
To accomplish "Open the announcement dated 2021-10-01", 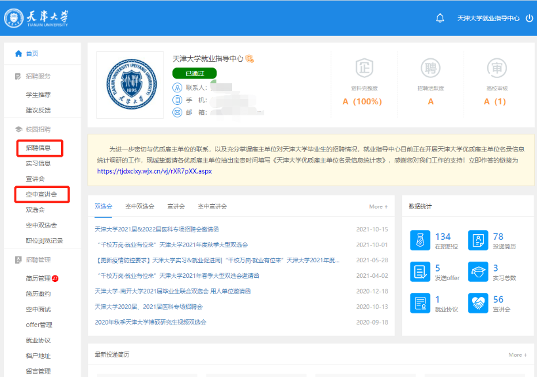I will (173, 244).
